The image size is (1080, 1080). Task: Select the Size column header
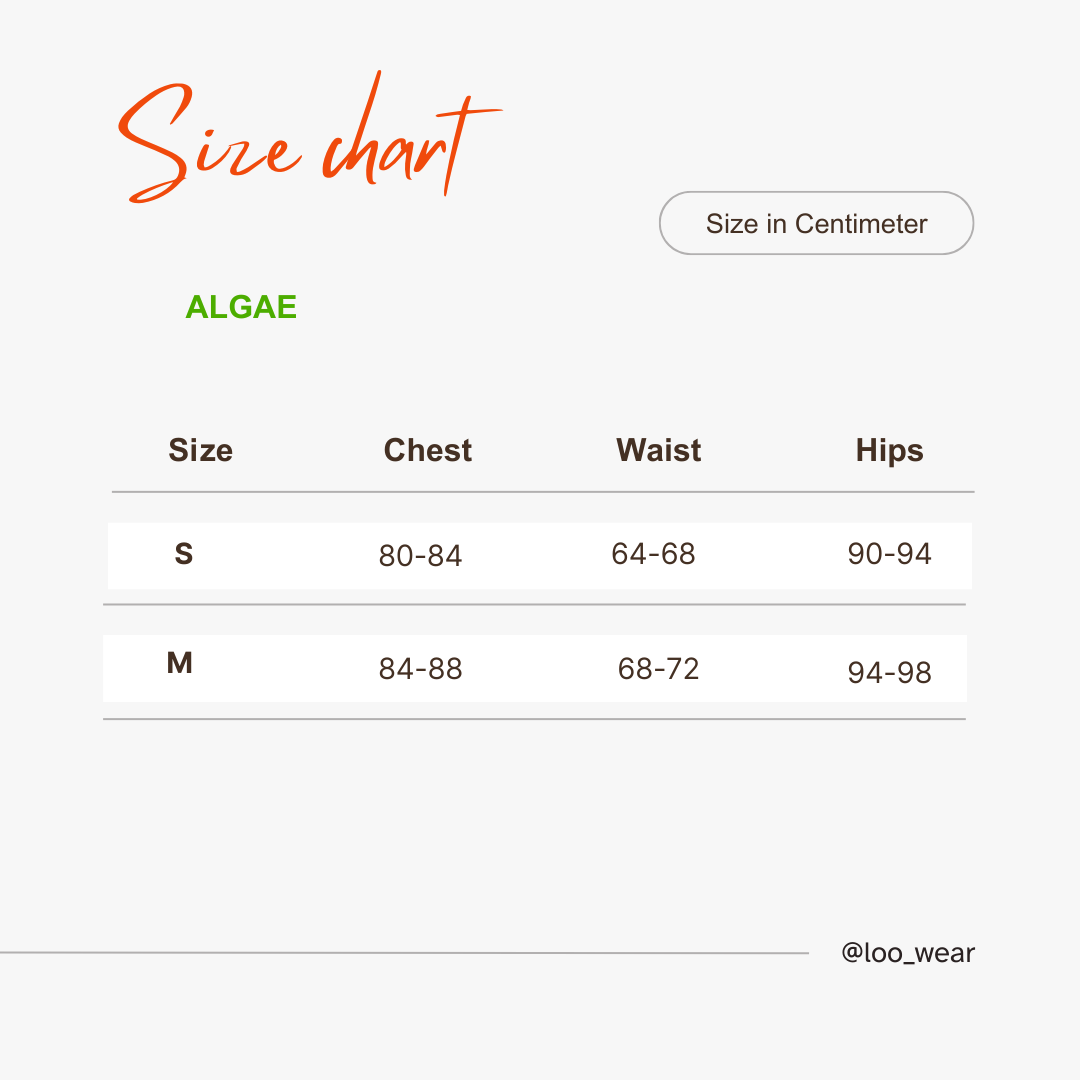[200, 450]
